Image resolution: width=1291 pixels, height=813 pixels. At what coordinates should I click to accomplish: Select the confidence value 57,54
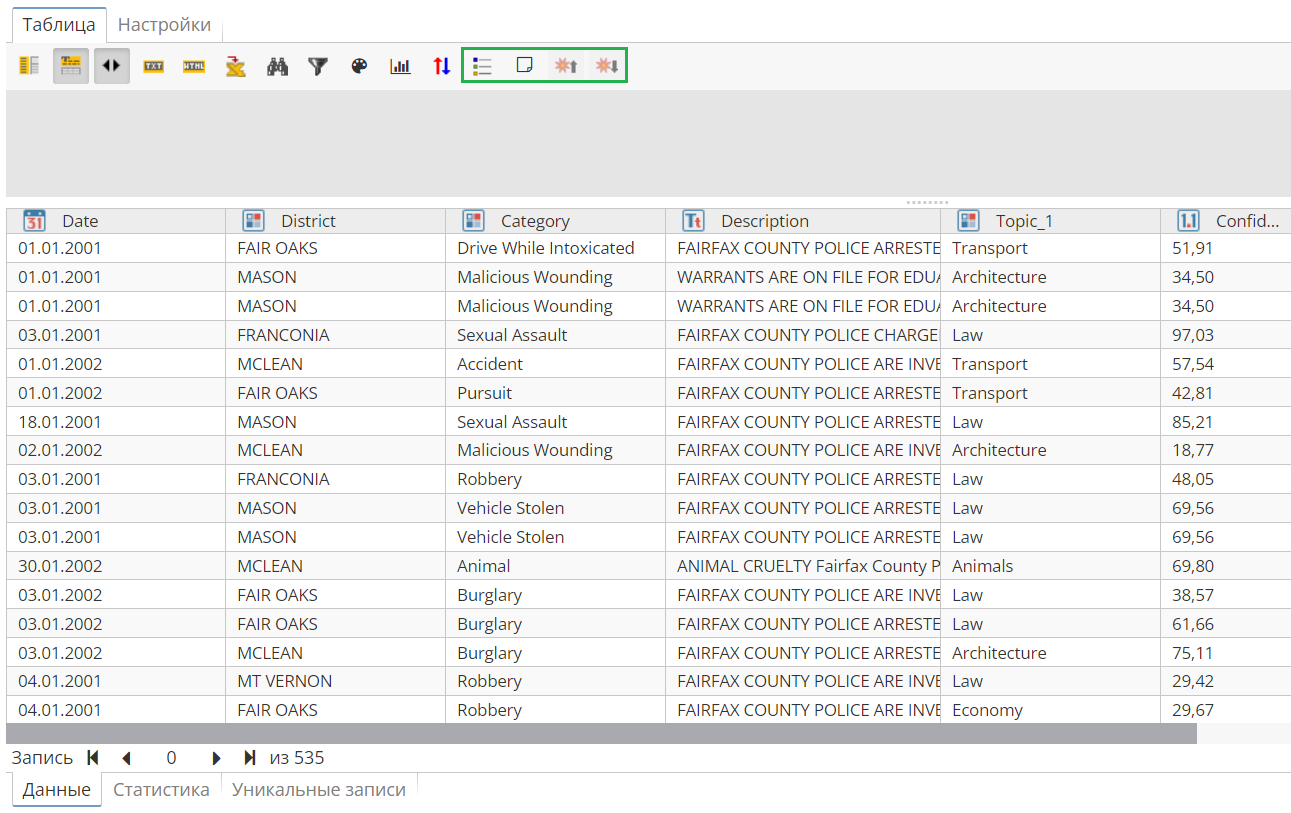point(1226,364)
